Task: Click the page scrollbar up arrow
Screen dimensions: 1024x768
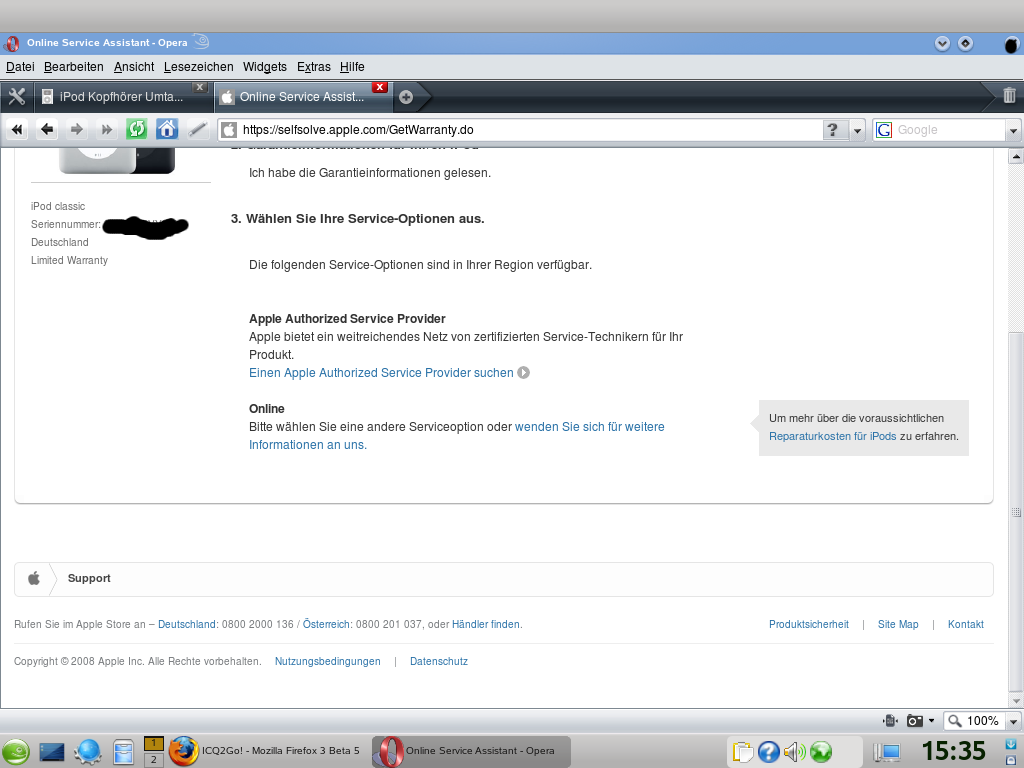Action: pos(1016,156)
